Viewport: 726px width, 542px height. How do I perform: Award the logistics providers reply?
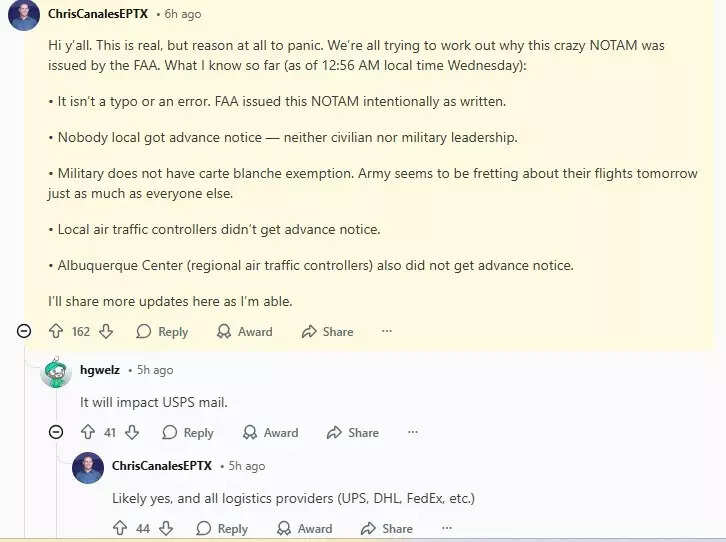coord(304,528)
